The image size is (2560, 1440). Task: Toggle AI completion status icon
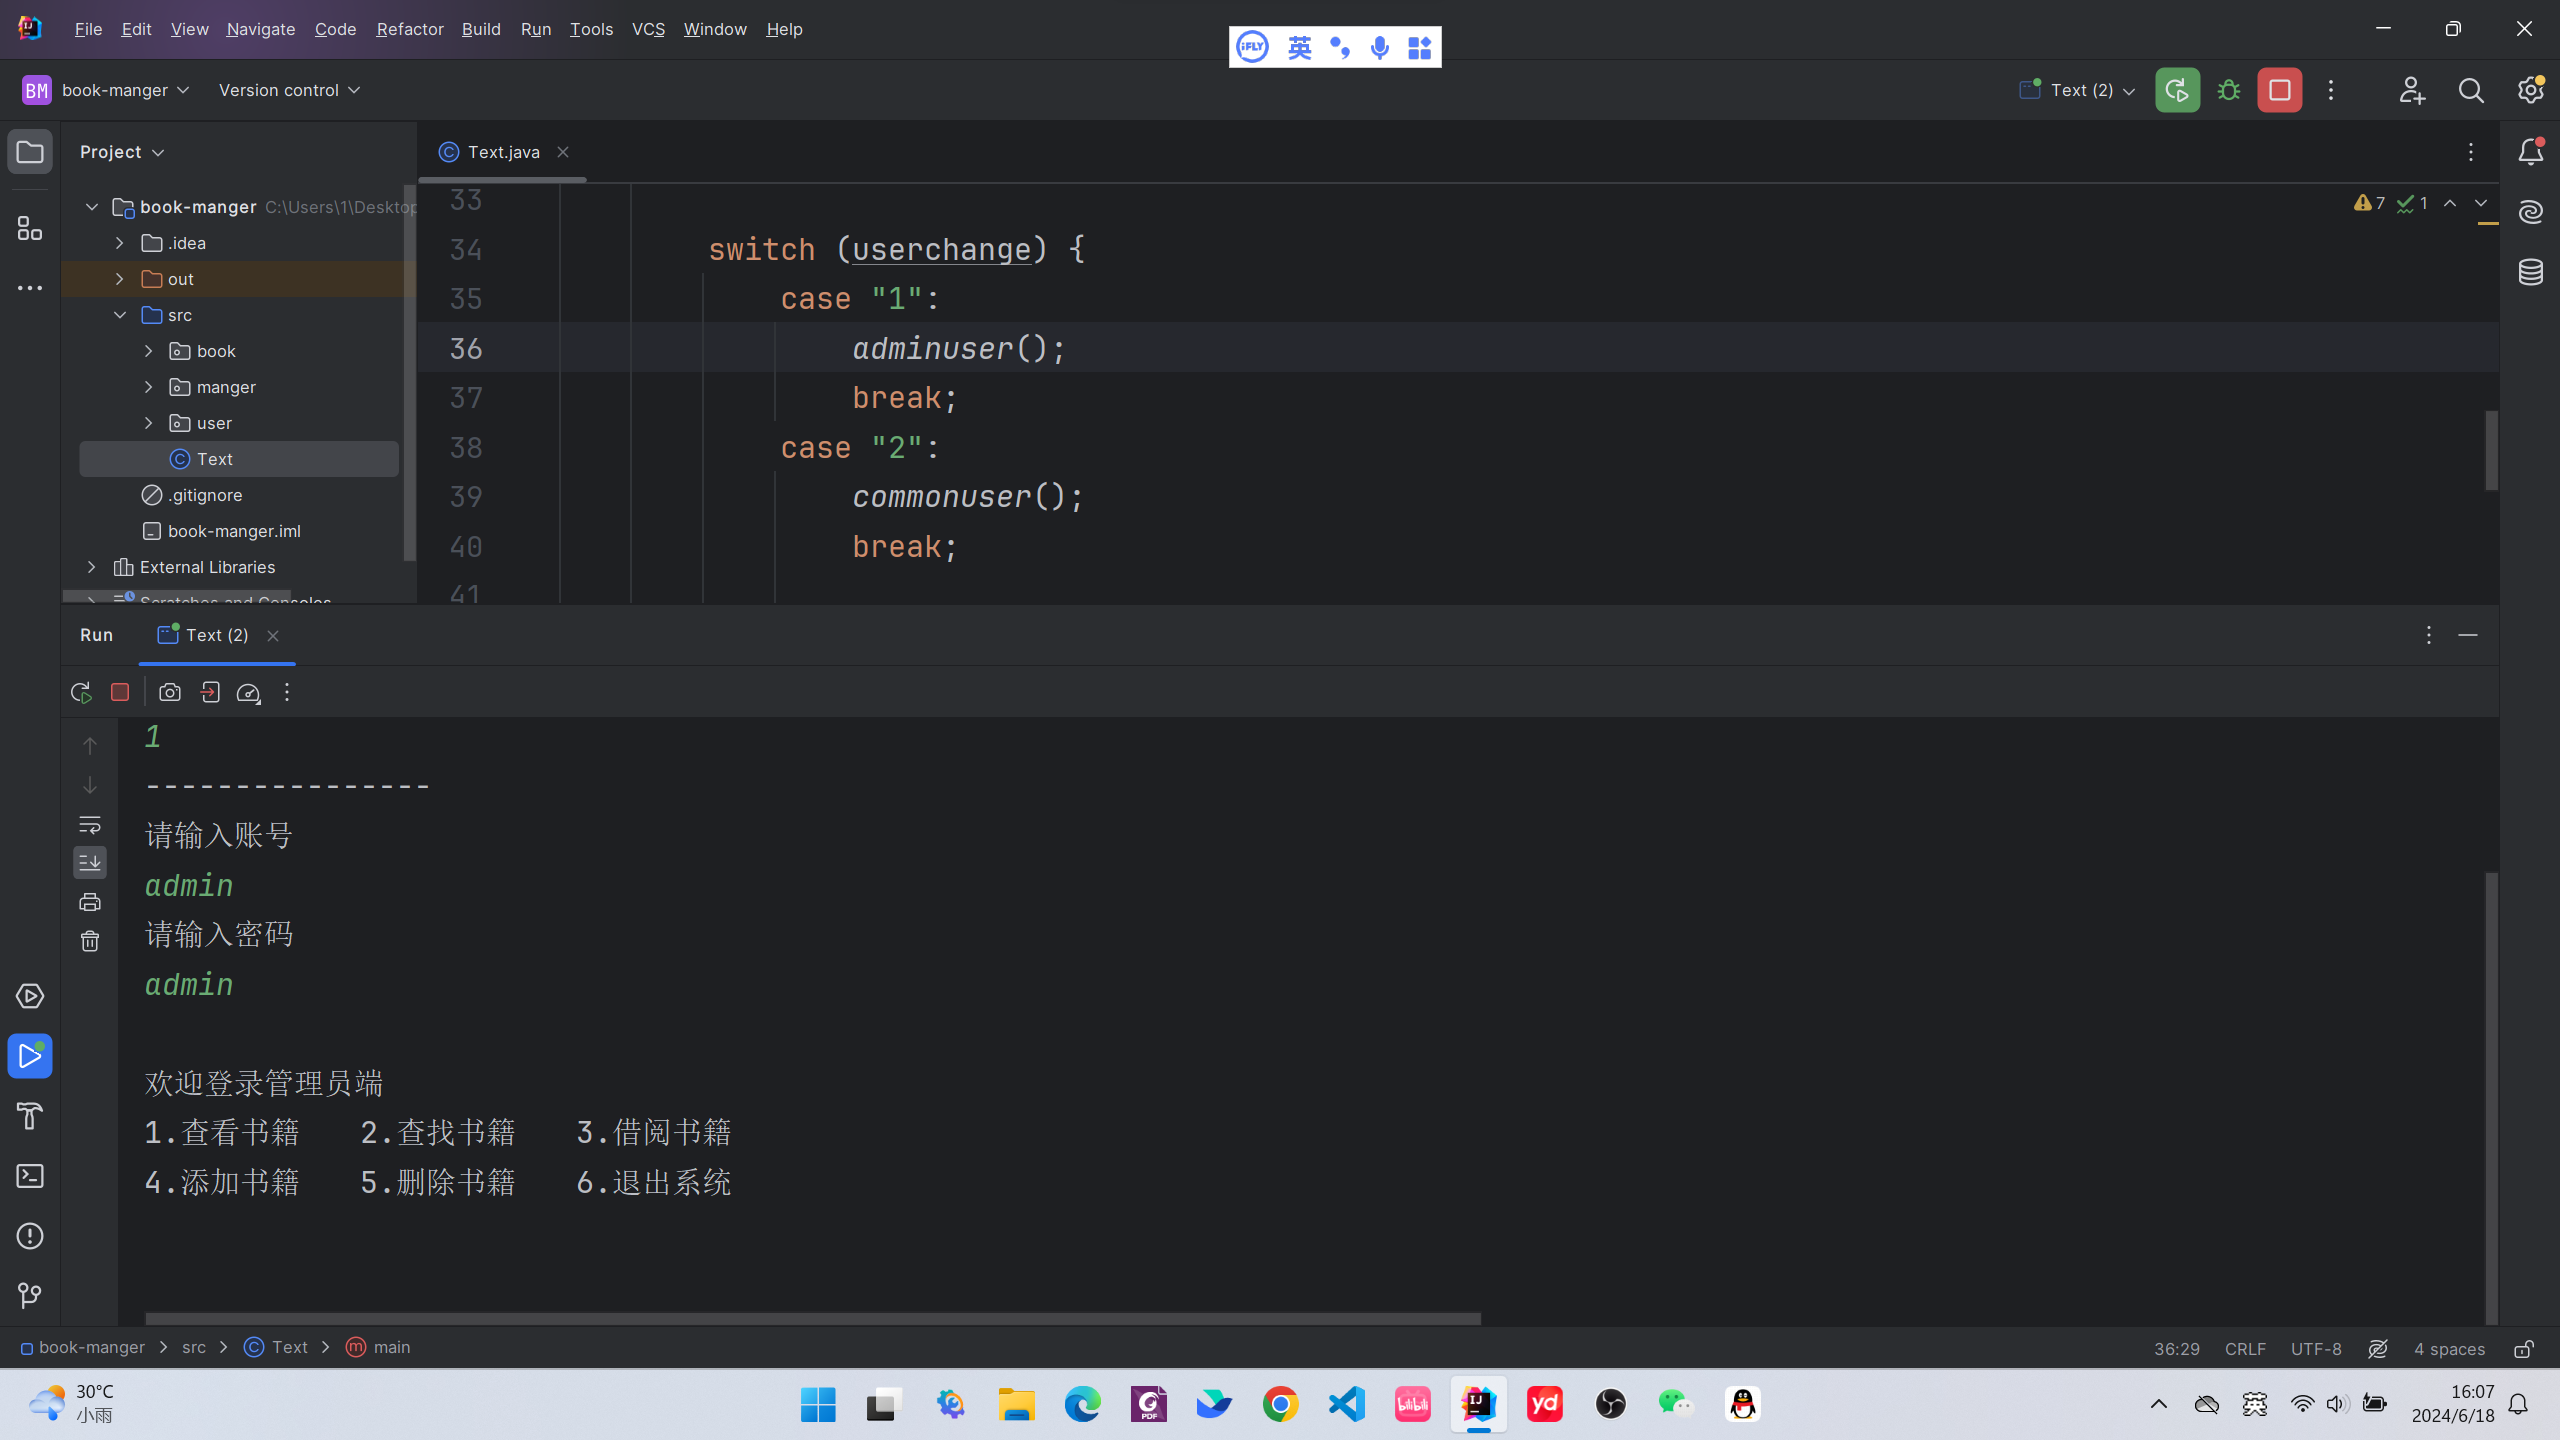pyautogui.click(x=2378, y=1349)
